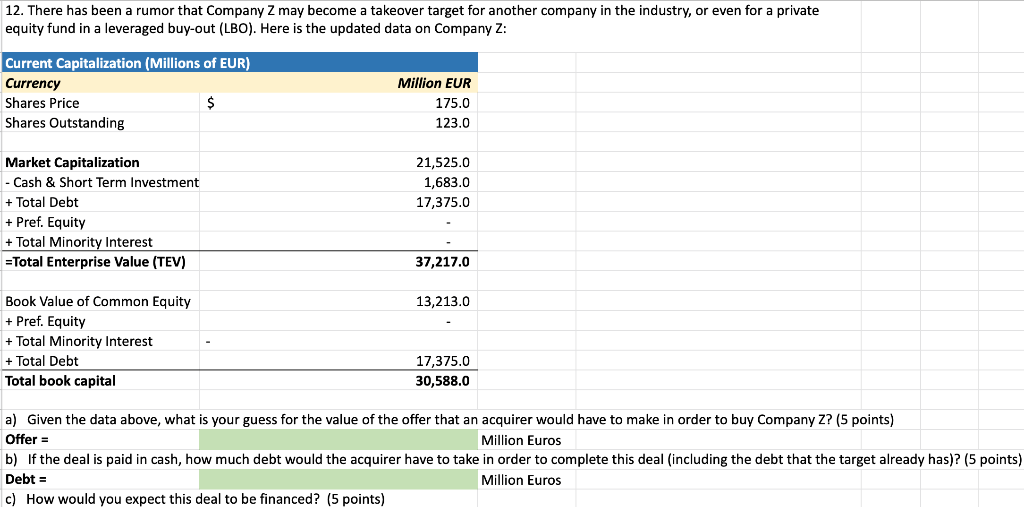Select question a) about the offer value
The width and height of the screenshot is (1024, 507).
[x=449, y=420]
